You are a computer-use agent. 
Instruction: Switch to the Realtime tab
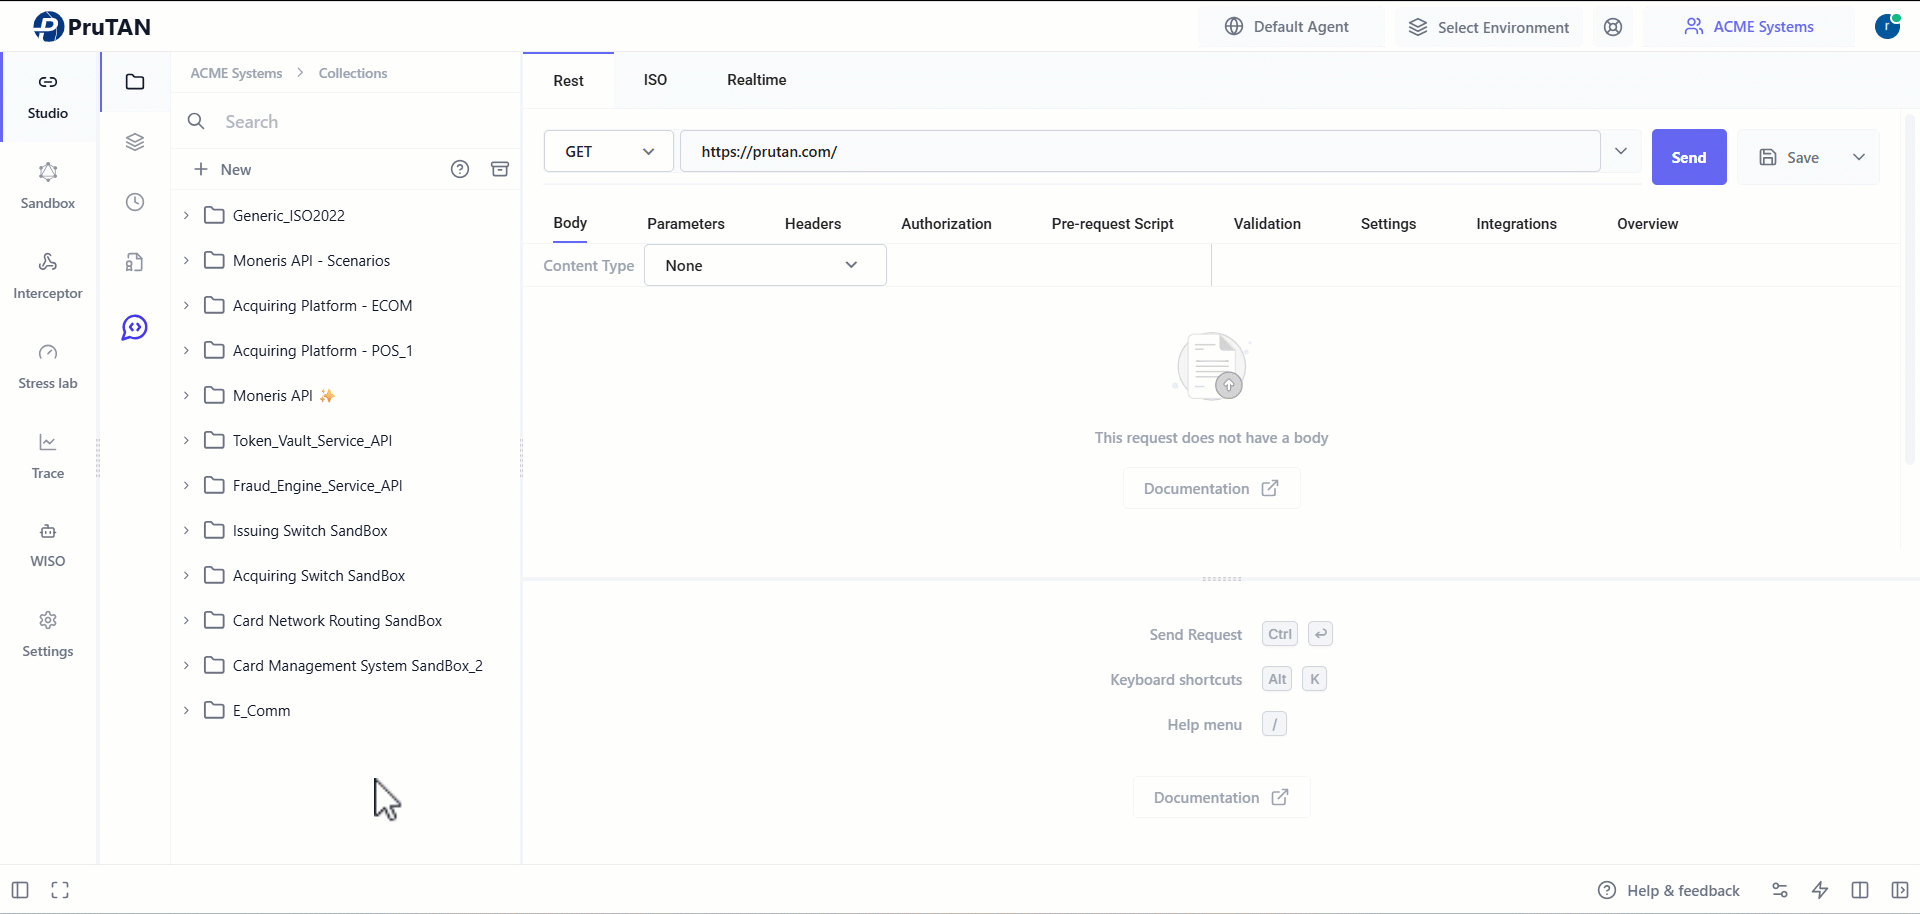[757, 80]
